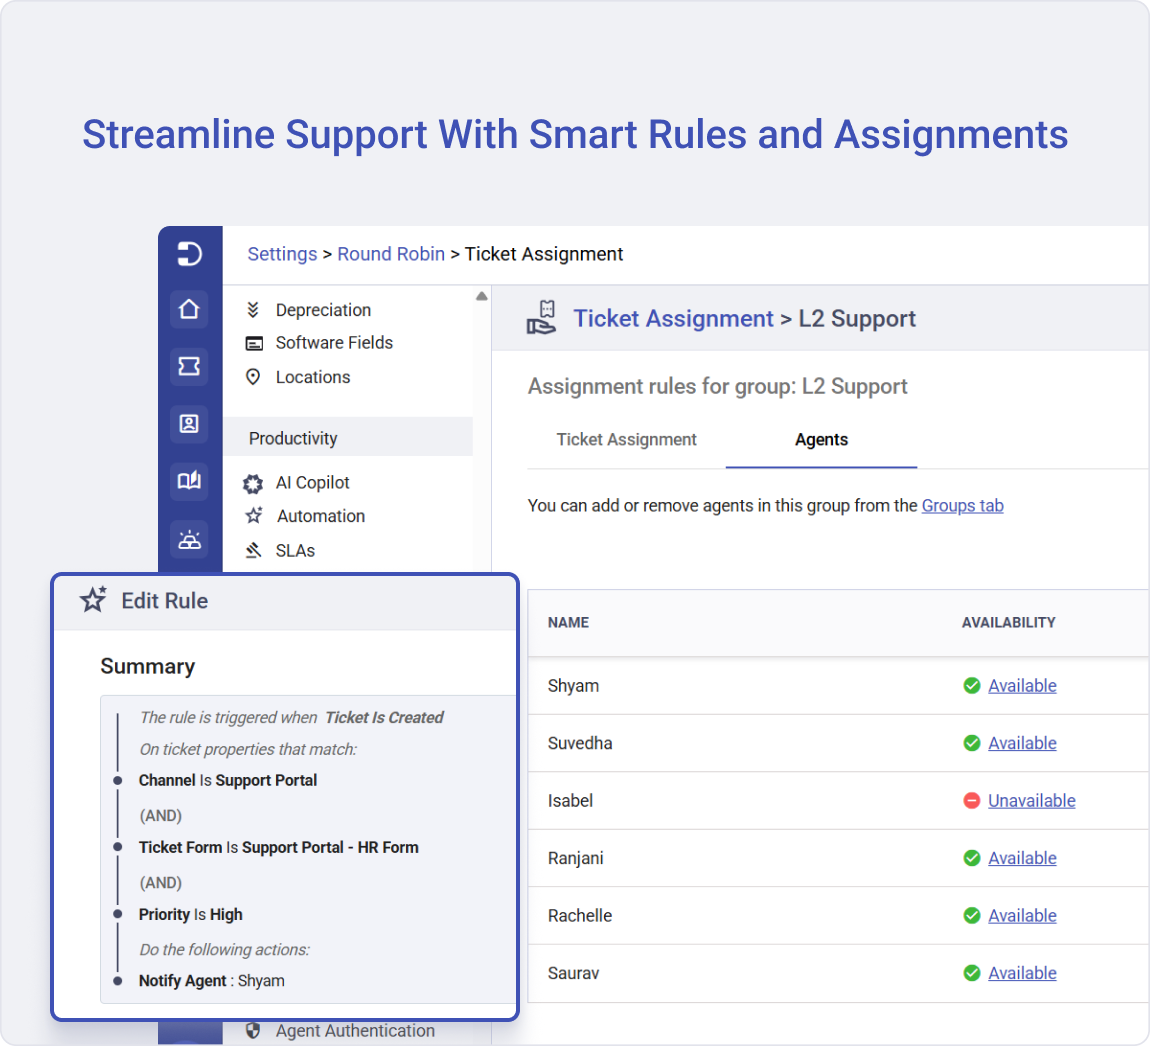Viewport: 1150px width, 1046px height.
Task: Click the Locations pin icon
Action: point(253,377)
